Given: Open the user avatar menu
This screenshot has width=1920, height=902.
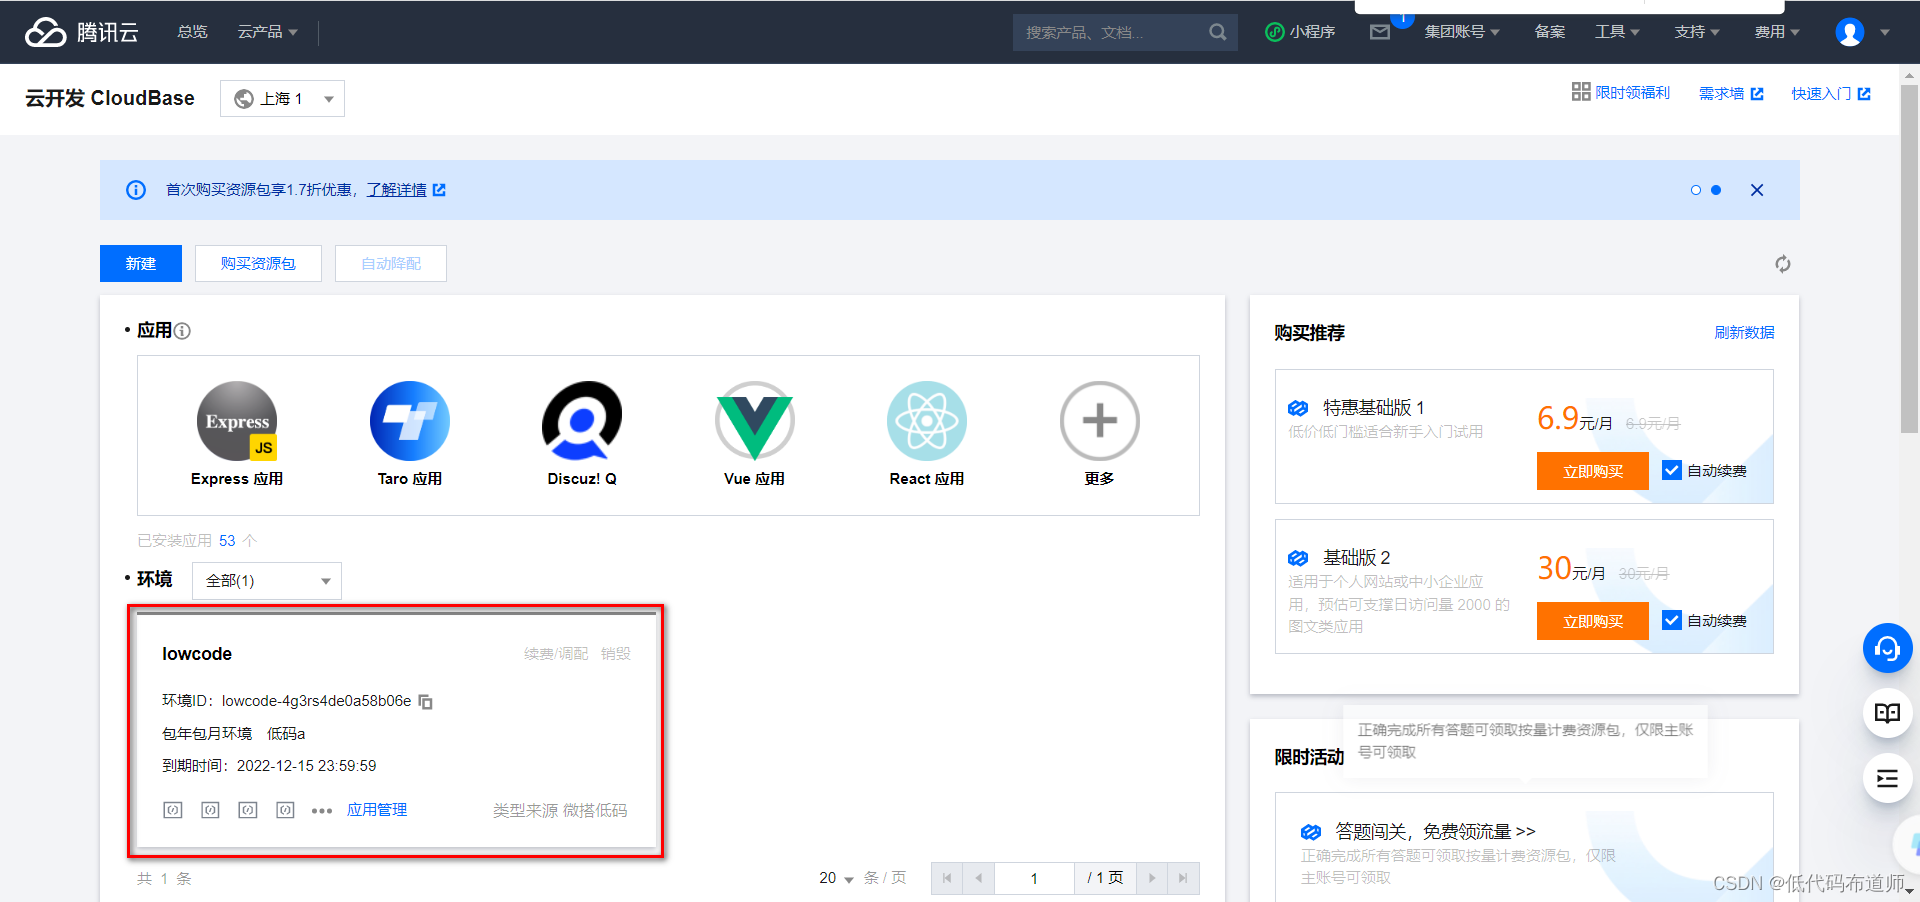Looking at the screenshot, I should click(1850, 32).
